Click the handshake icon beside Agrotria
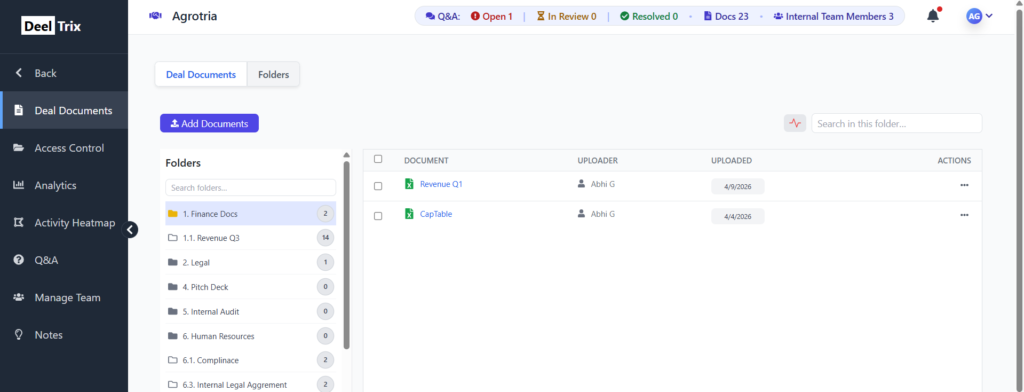 pyautogui.click(x=155, y=16)
